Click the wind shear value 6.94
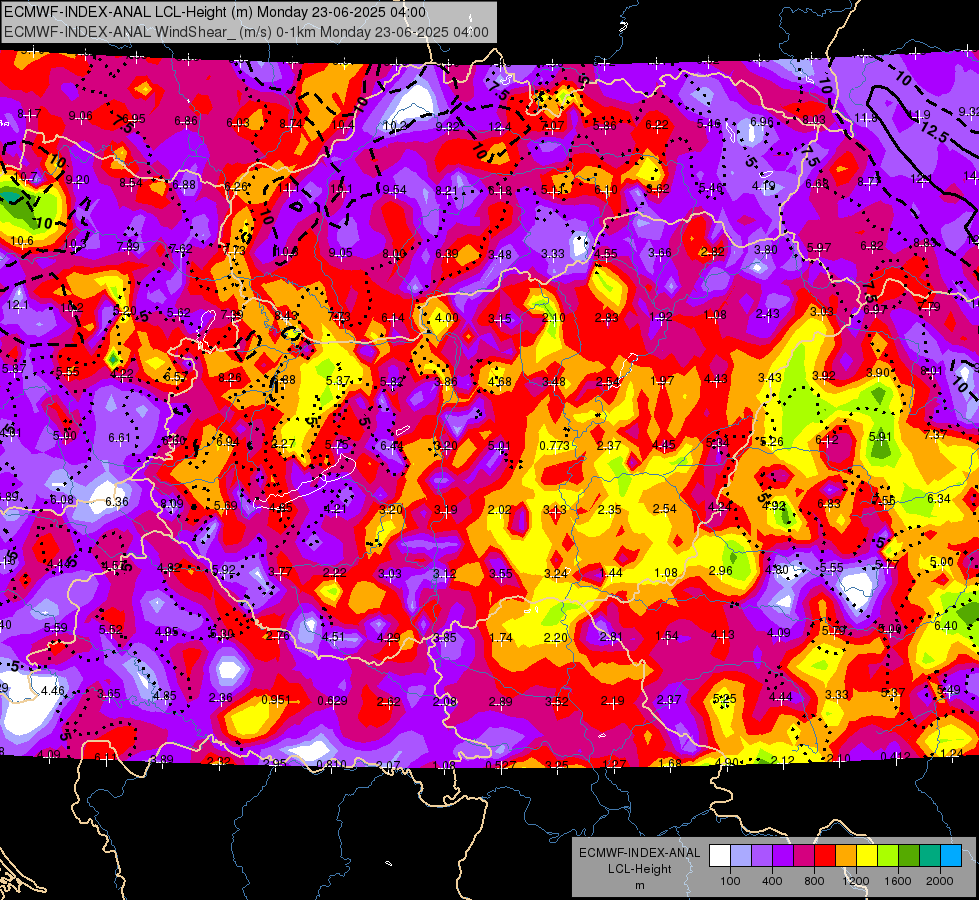Screen dimensions: 979x900 228,442
